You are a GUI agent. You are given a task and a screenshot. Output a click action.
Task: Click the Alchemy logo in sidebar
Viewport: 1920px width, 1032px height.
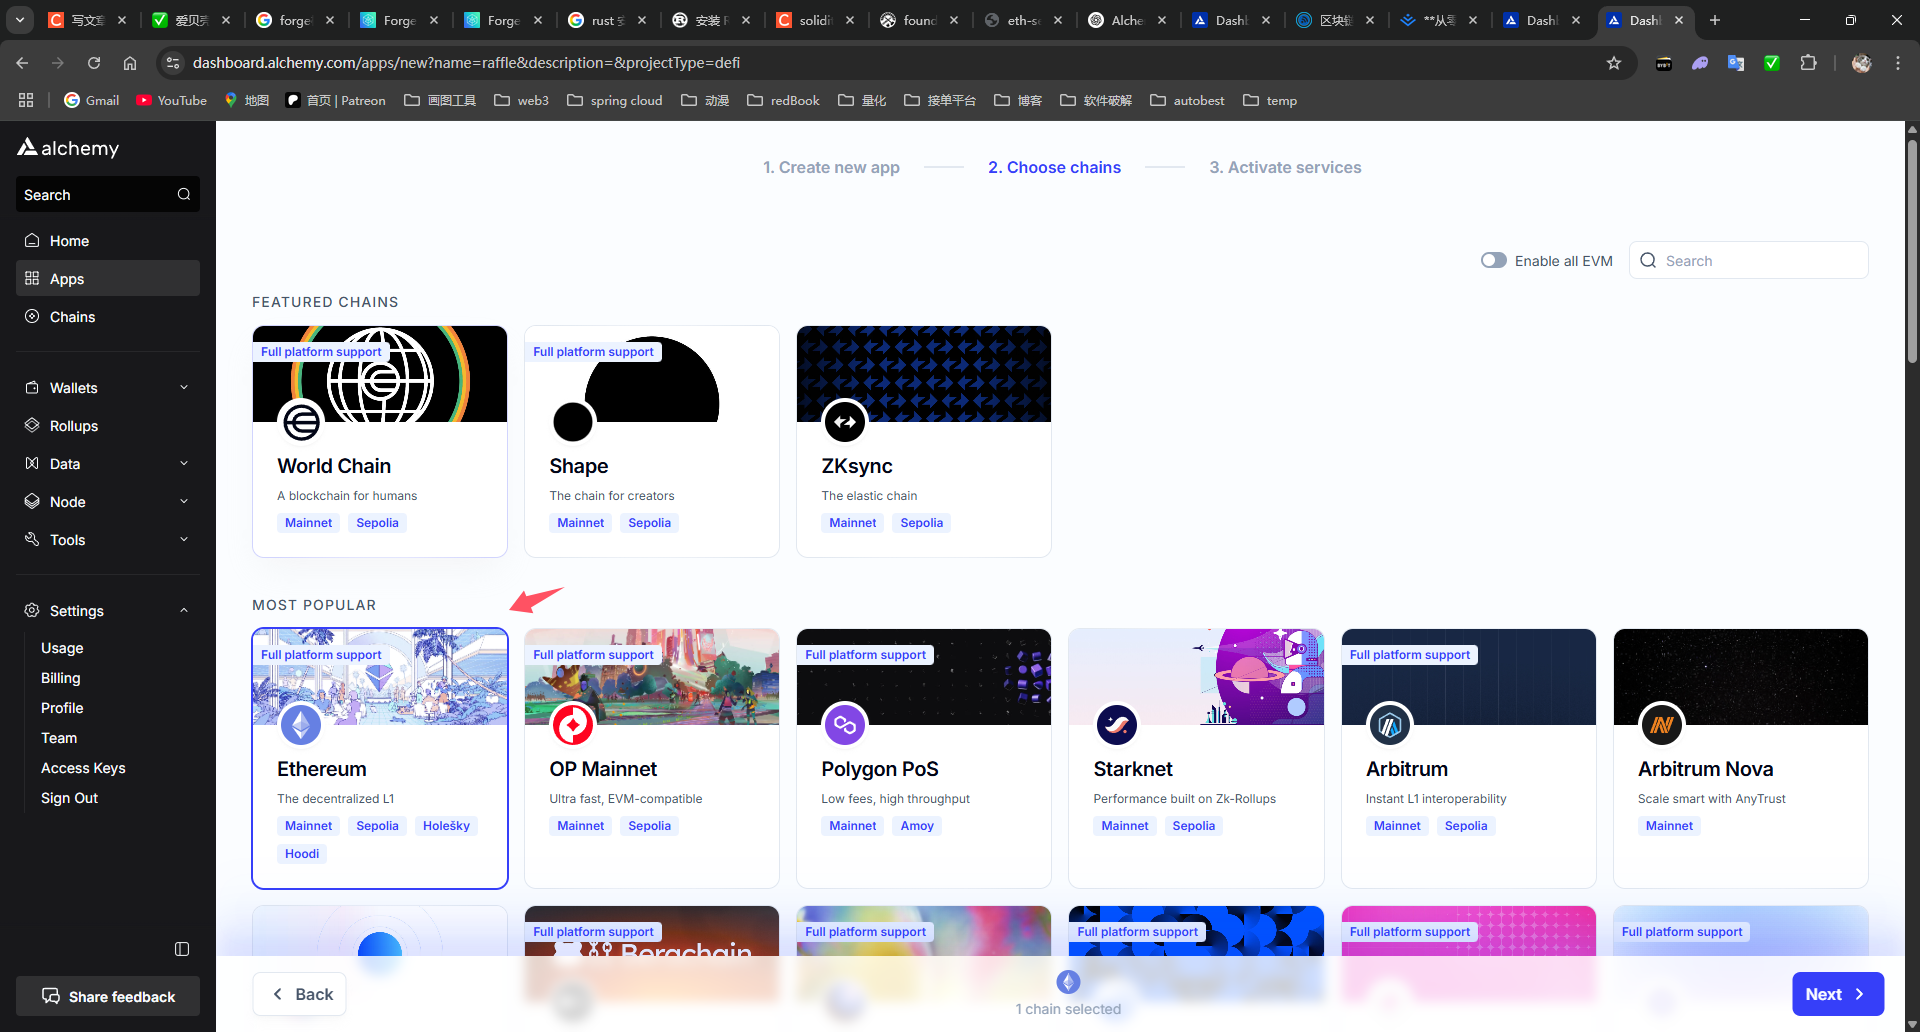point(68,148)
